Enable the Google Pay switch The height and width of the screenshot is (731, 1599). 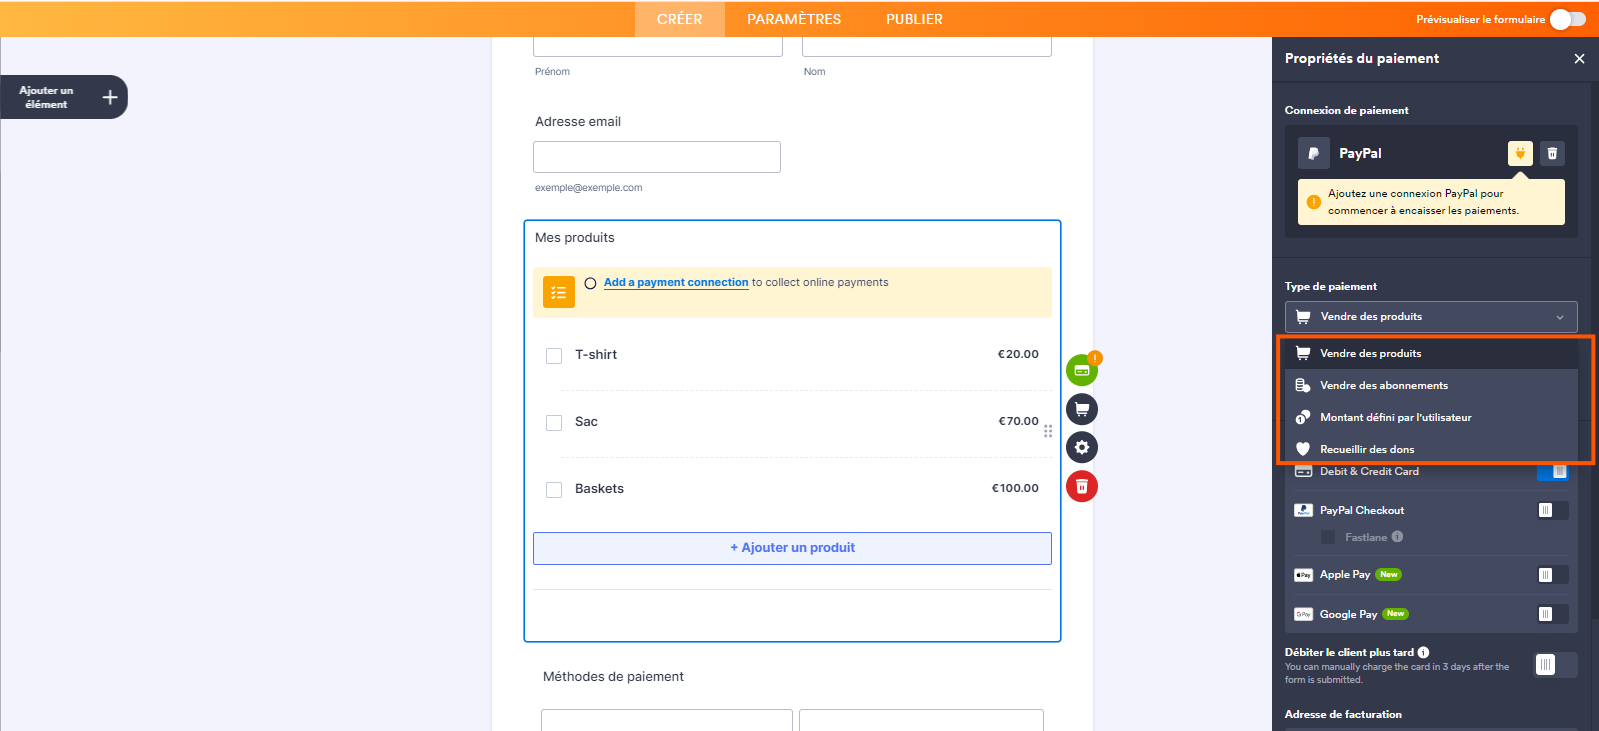pos(1553,614)
